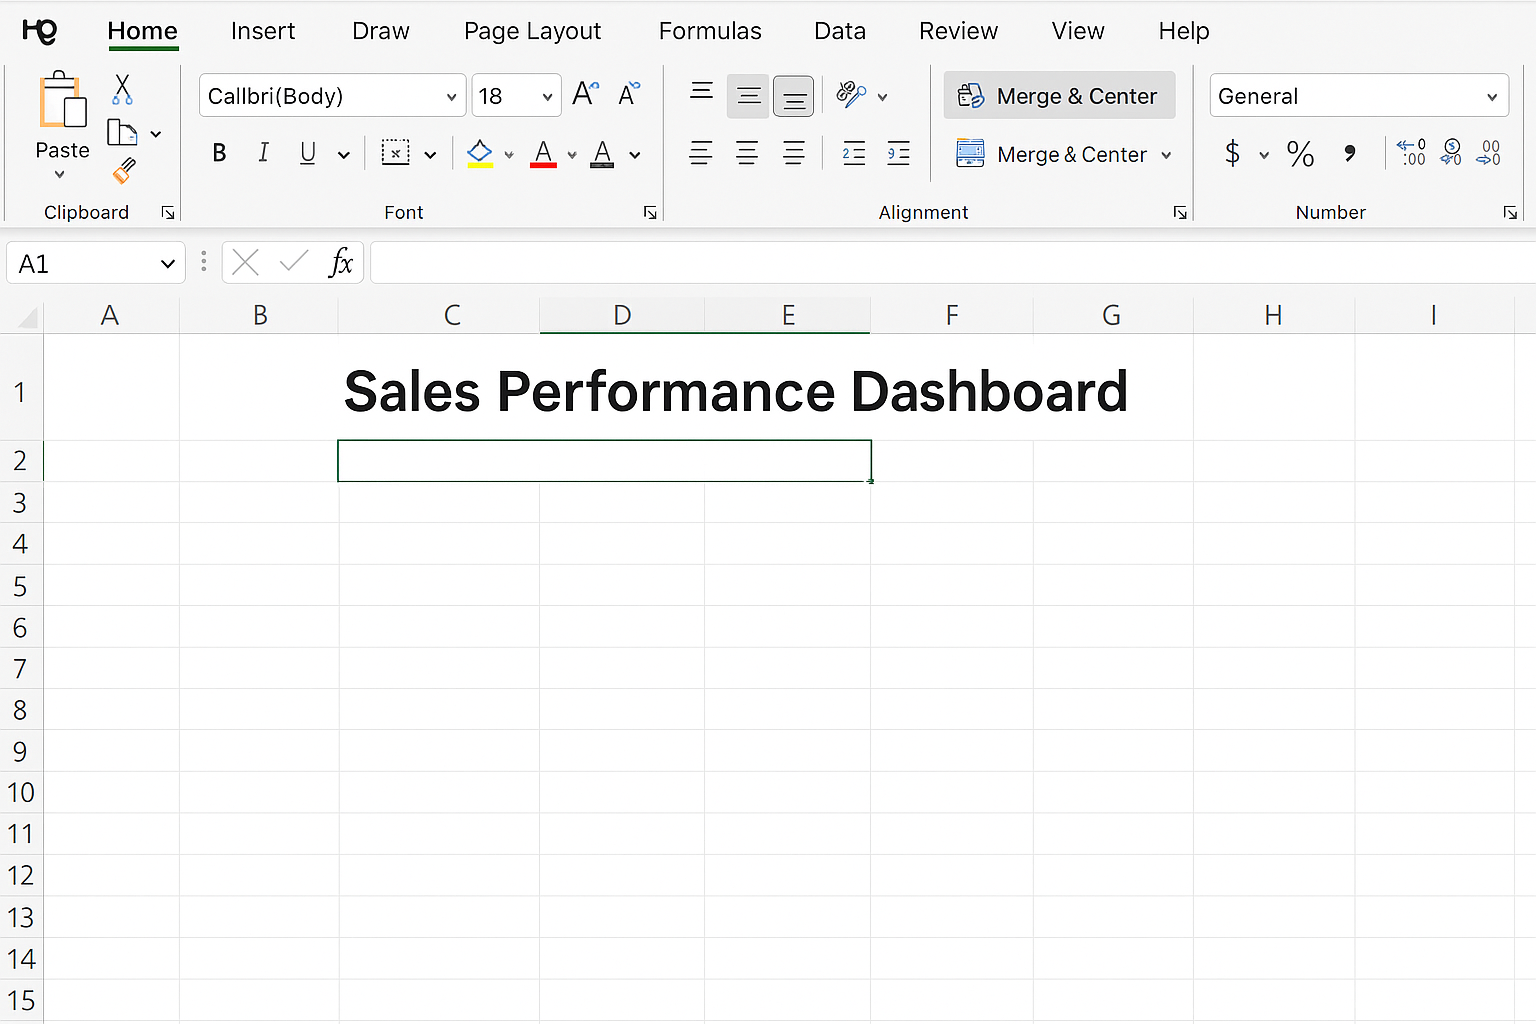Decrease the indent
This screenshot has width=1536, height=1024.
(x=854, y=153)
